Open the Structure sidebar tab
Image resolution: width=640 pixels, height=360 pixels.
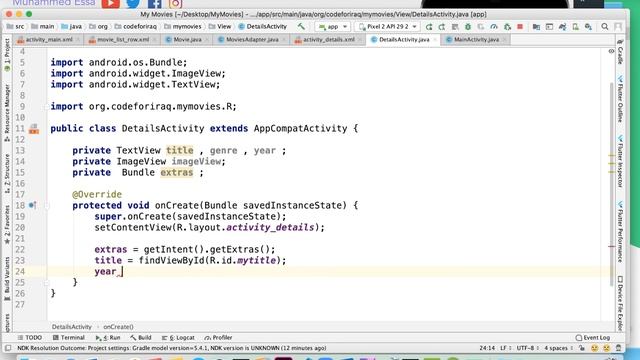click(x=7, y=173)
